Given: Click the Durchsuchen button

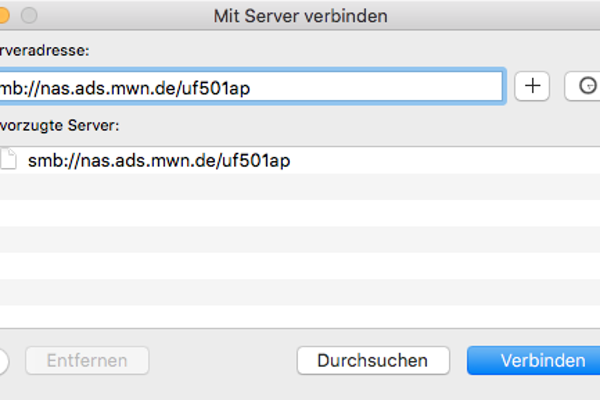Looking at the screenshot, I should [x=372, y=361].
